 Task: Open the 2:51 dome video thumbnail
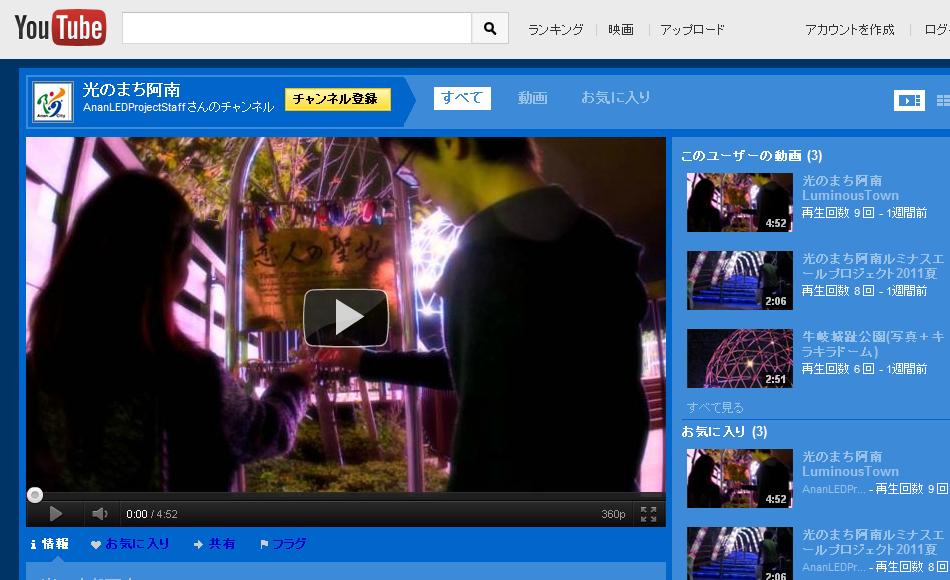click(740, 358)
